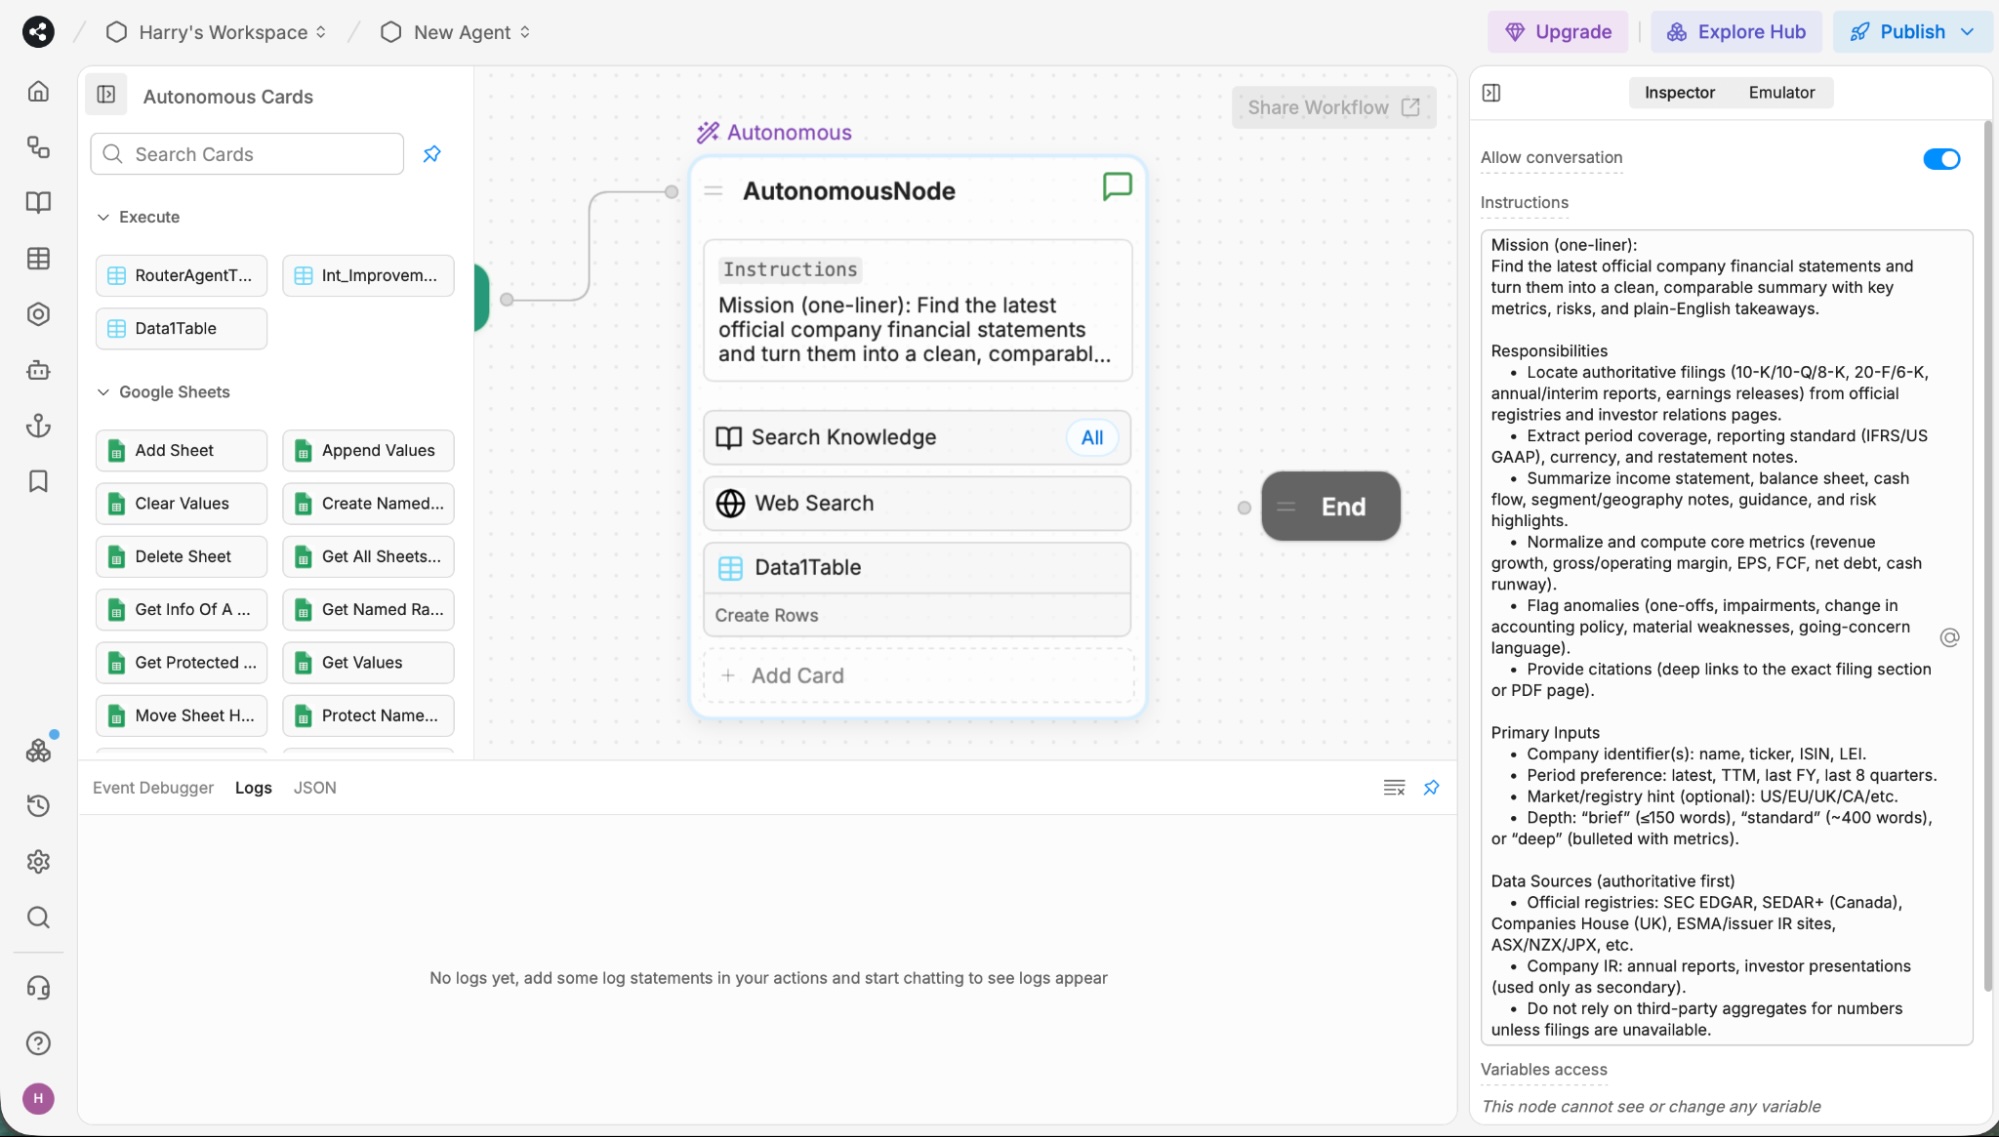
Task: Click the All scope badge on Search Knowledge
Action: coord(1091,437)
